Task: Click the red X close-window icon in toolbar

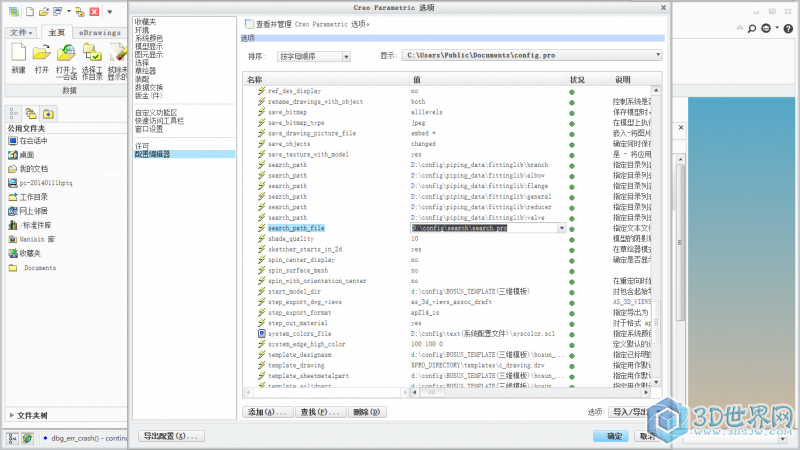Action: (x=94, y=11)
